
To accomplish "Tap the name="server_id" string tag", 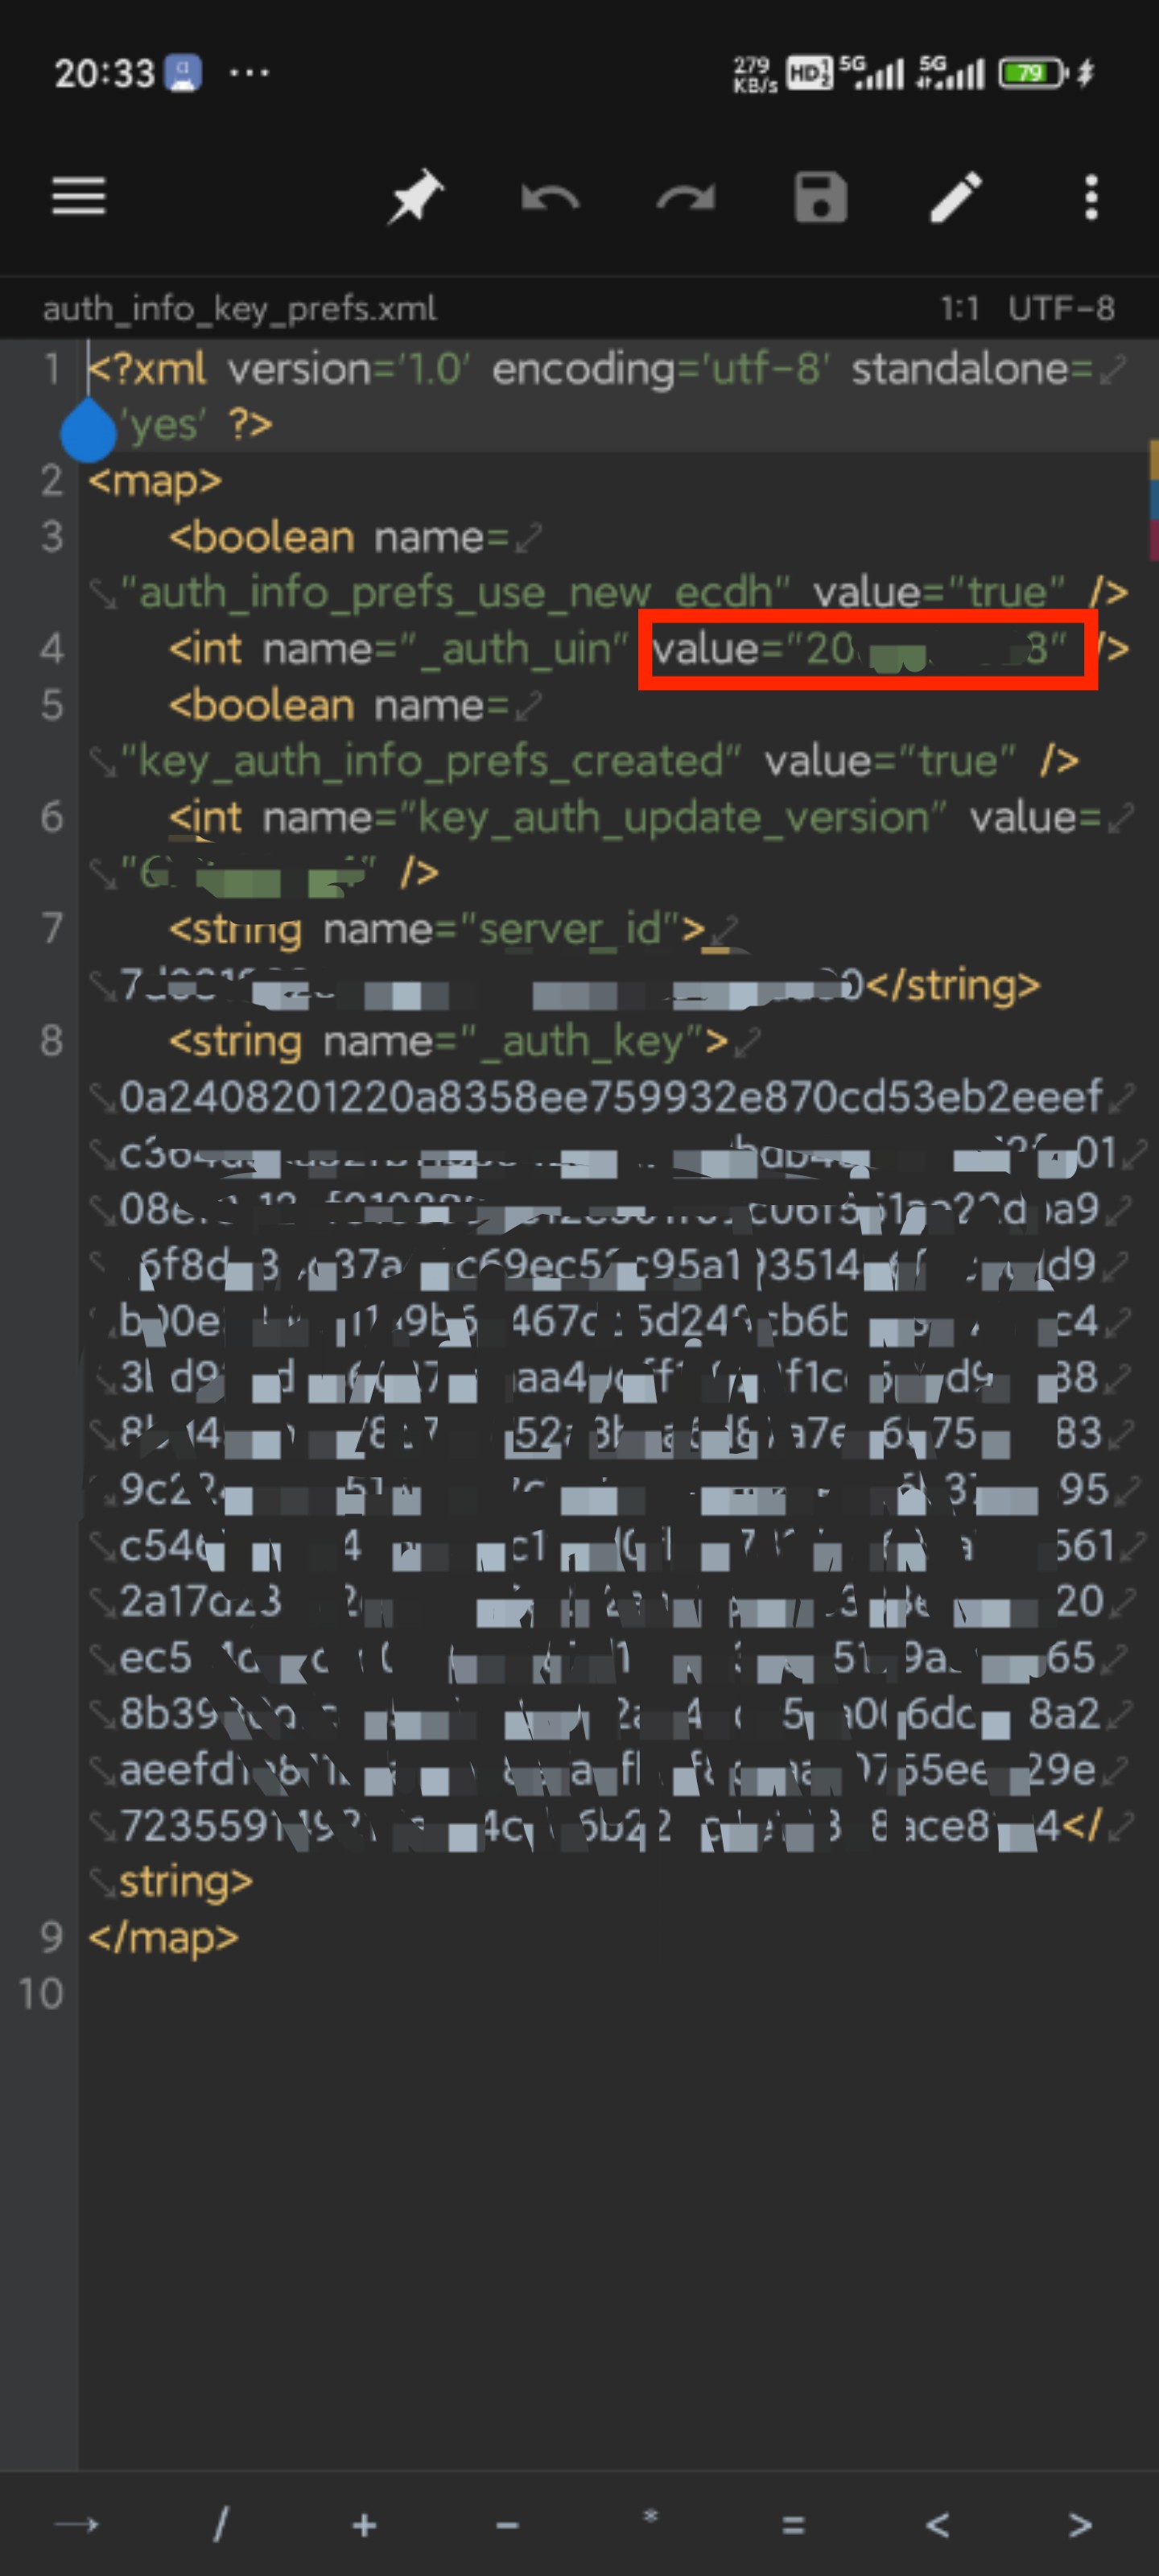I will (438, 930).
